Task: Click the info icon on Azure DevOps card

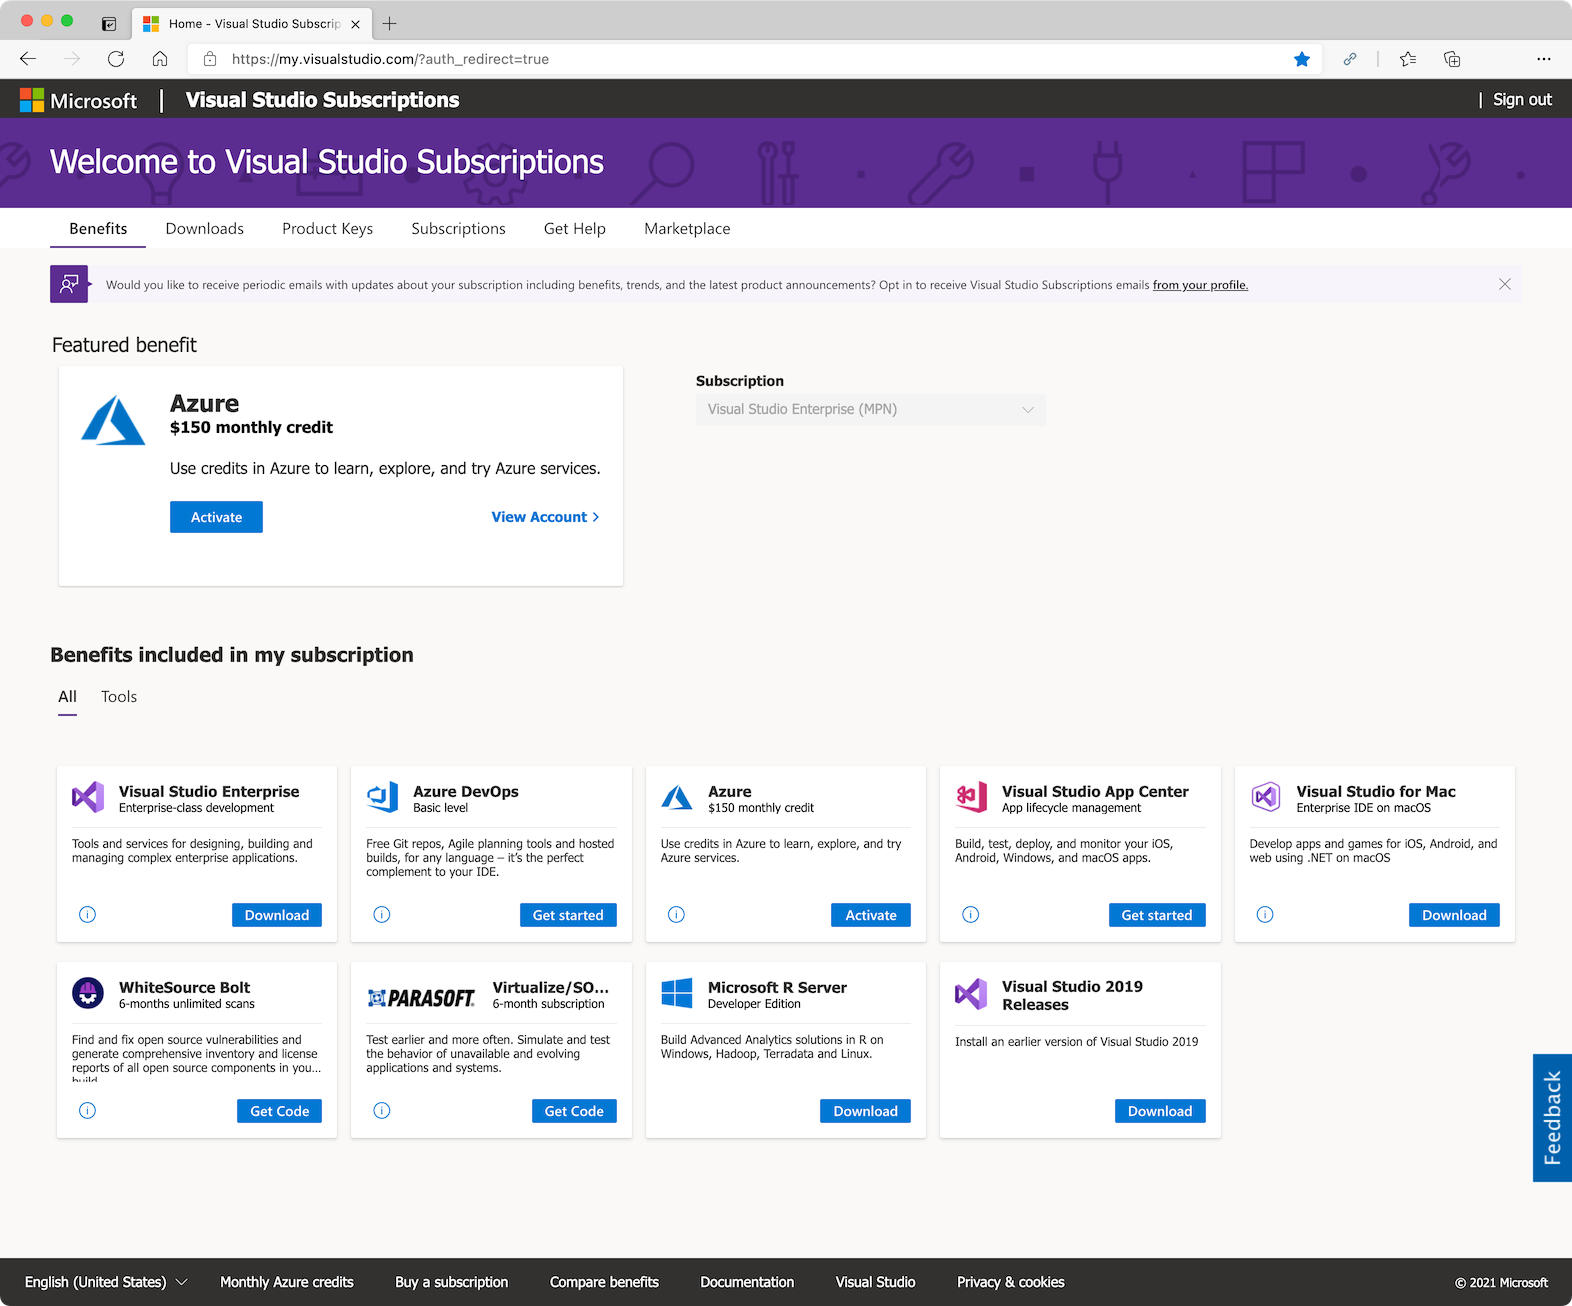Action: (x=382, y=914)
